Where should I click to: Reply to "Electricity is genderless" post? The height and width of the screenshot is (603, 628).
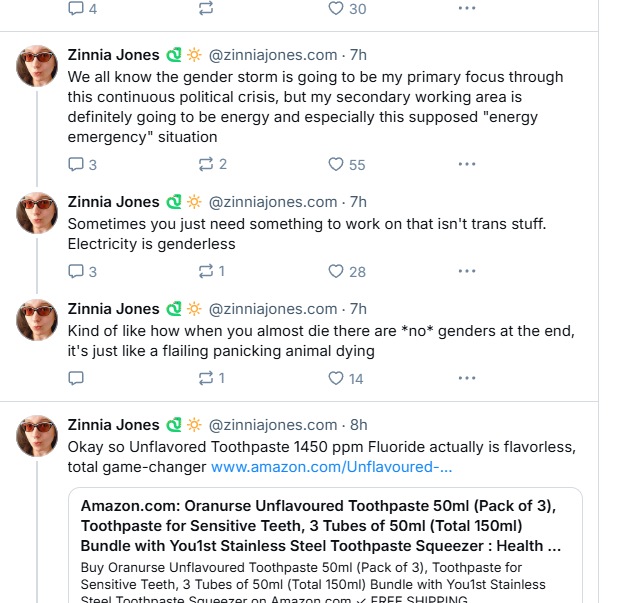pyautogui.click(x=83, y=271)
